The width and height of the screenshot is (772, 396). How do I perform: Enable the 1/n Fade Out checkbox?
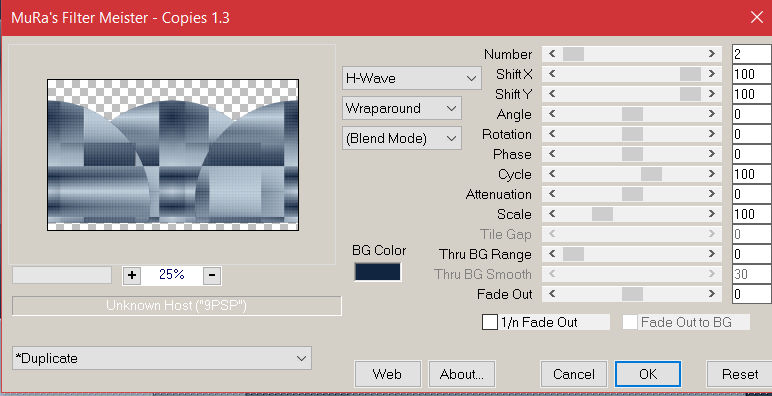[489, 322]
